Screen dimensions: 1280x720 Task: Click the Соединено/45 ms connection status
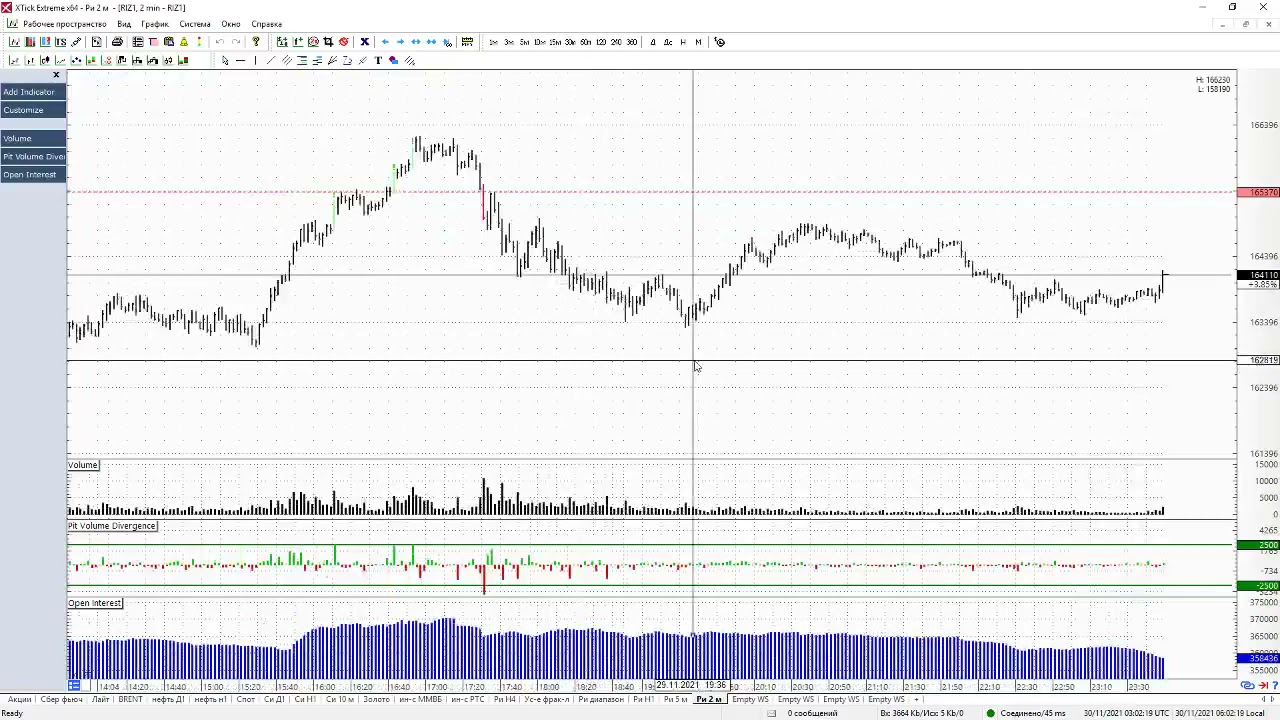[1033, 713]
